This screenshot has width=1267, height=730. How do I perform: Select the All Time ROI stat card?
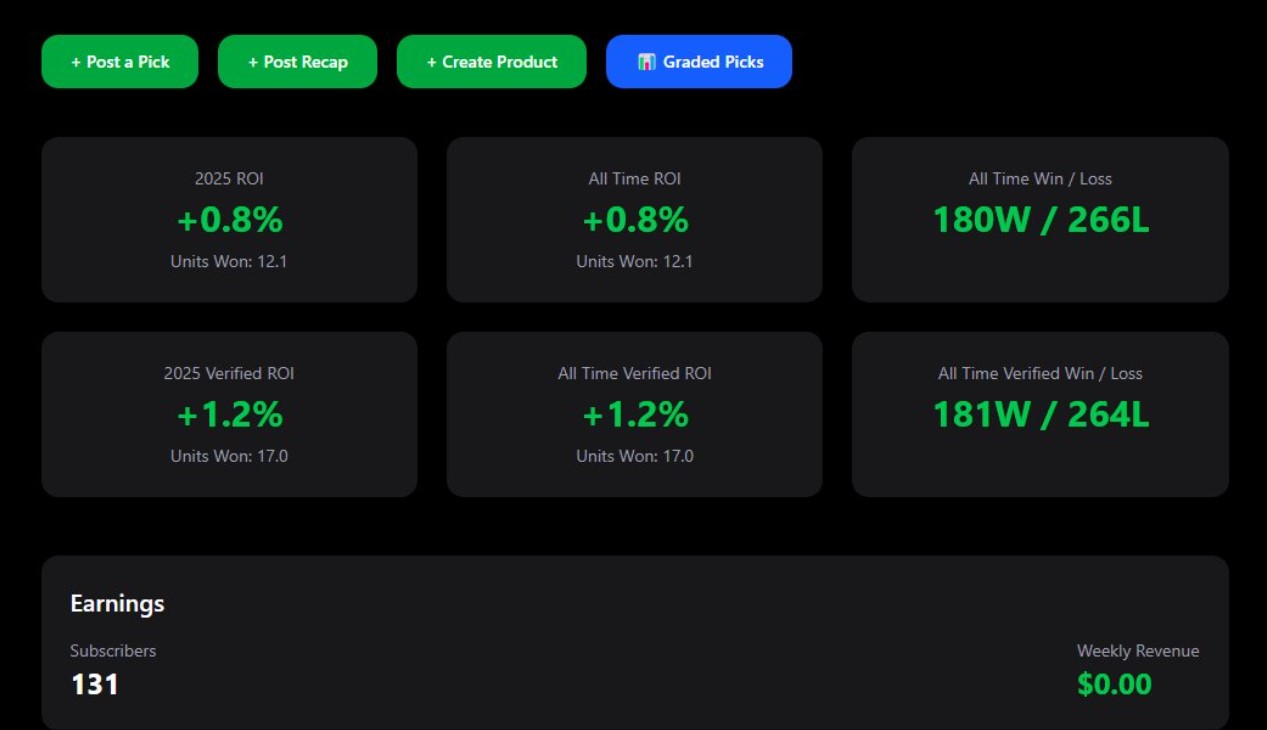[x=634, y=219]
